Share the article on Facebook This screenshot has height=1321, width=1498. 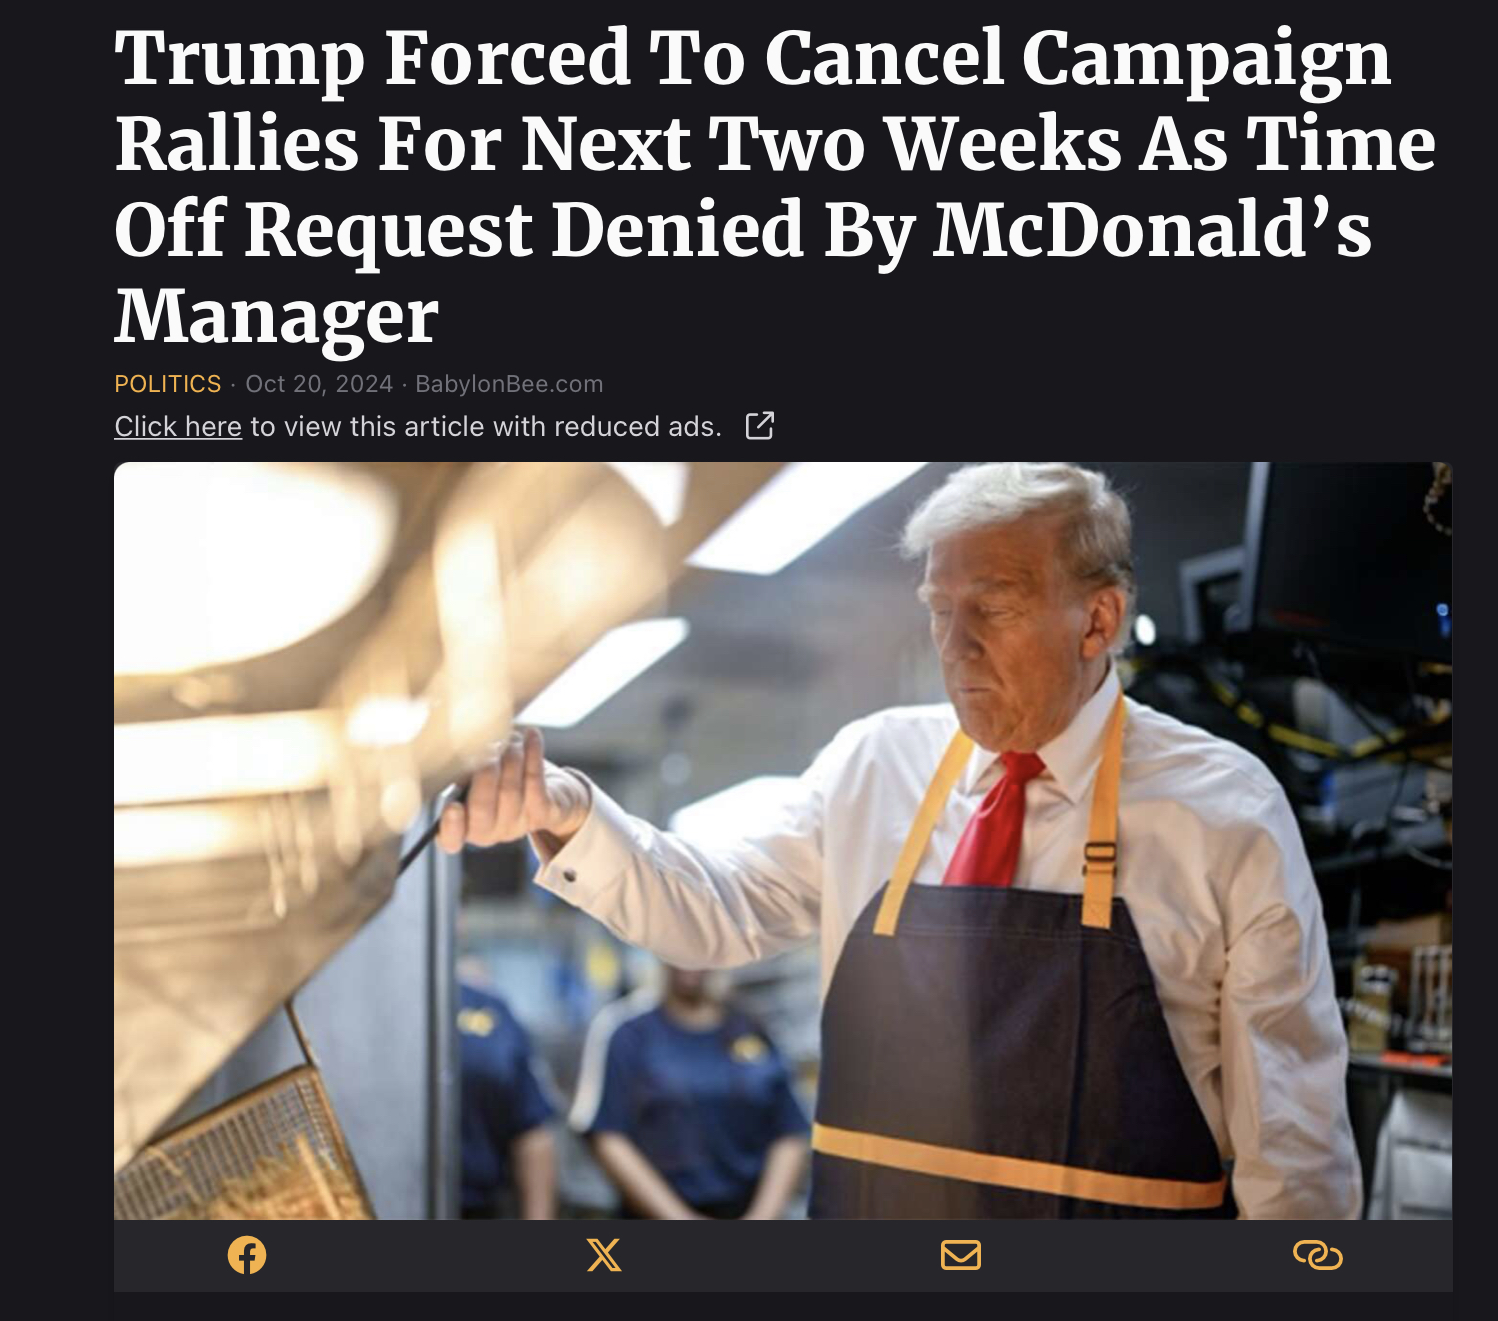point(247,1255)
